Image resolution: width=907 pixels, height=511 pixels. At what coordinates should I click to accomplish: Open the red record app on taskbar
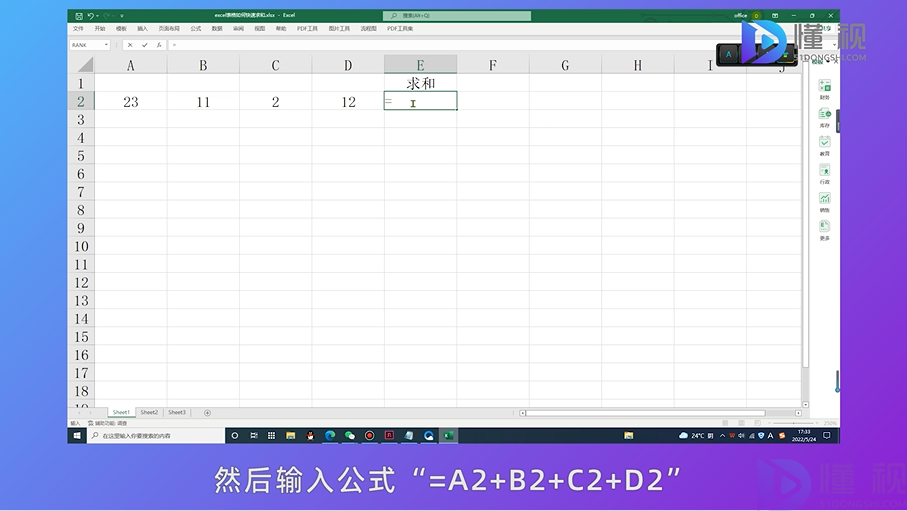pos(369,436)
